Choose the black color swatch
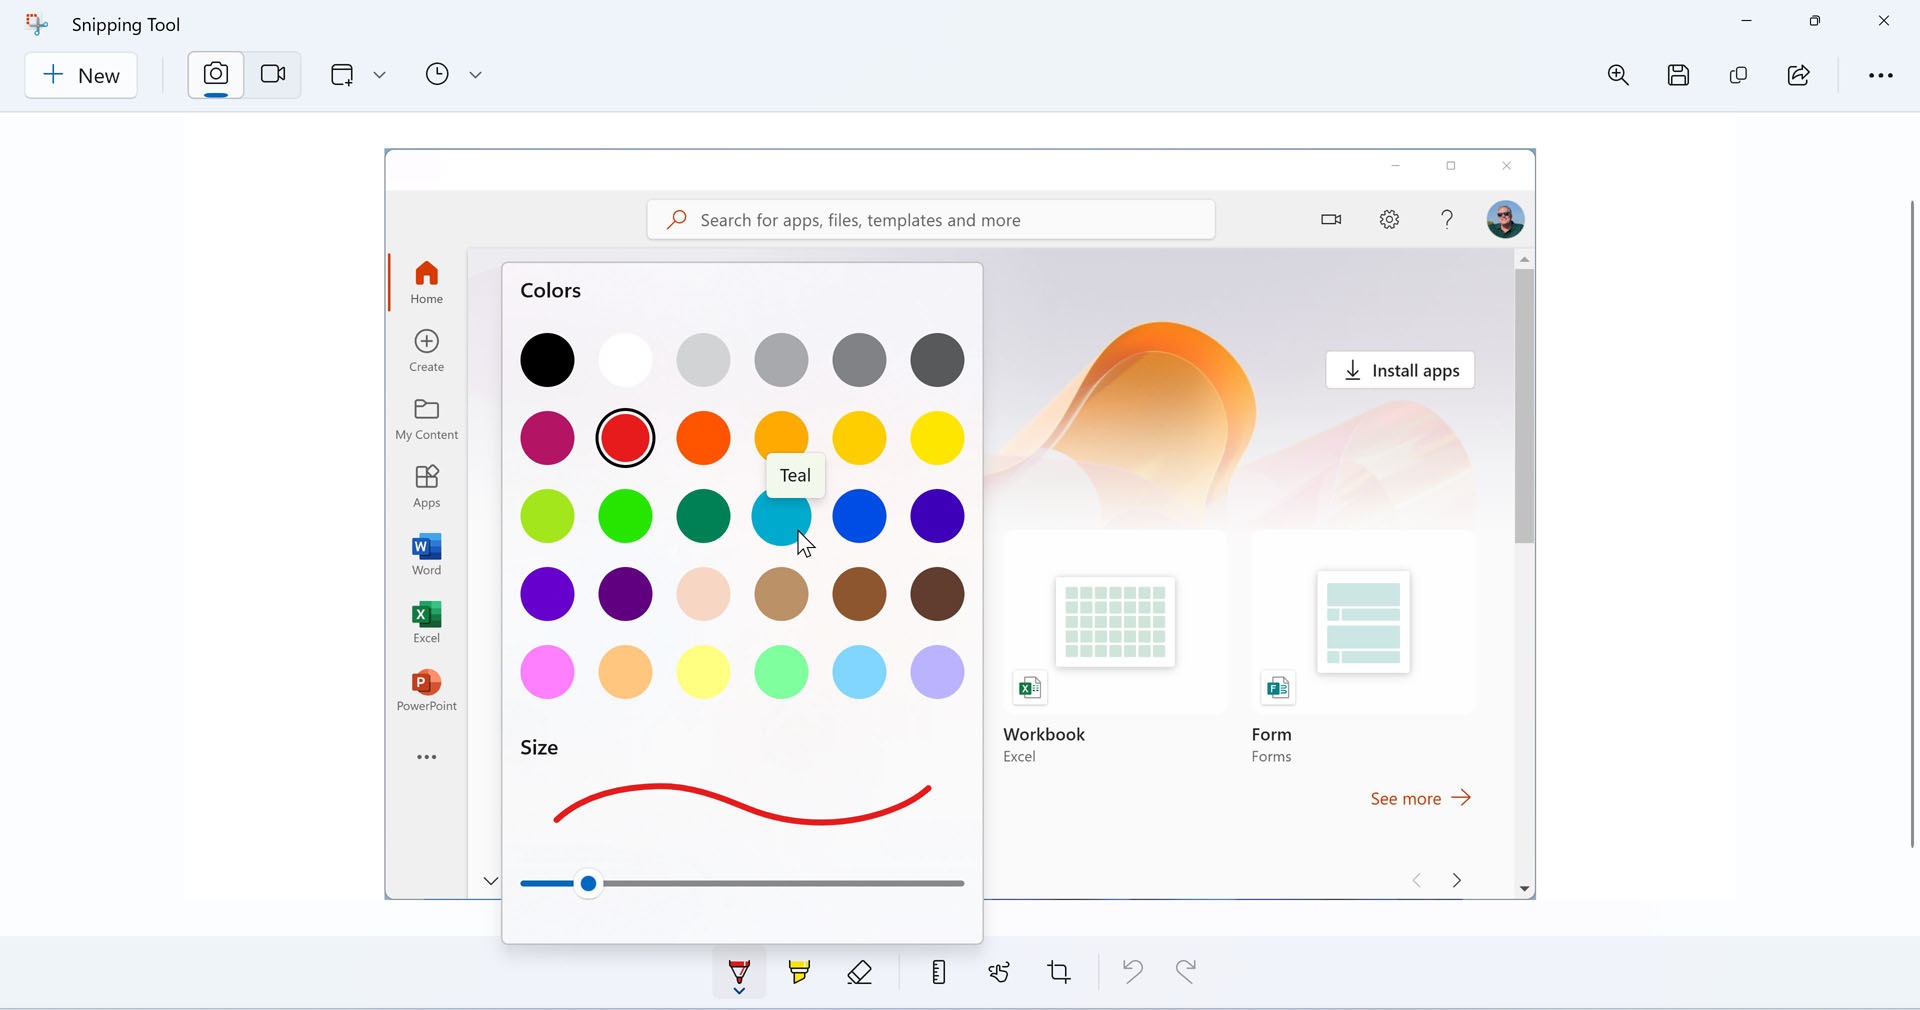This screenshot has width=1920, height=1010. [548, 361]
